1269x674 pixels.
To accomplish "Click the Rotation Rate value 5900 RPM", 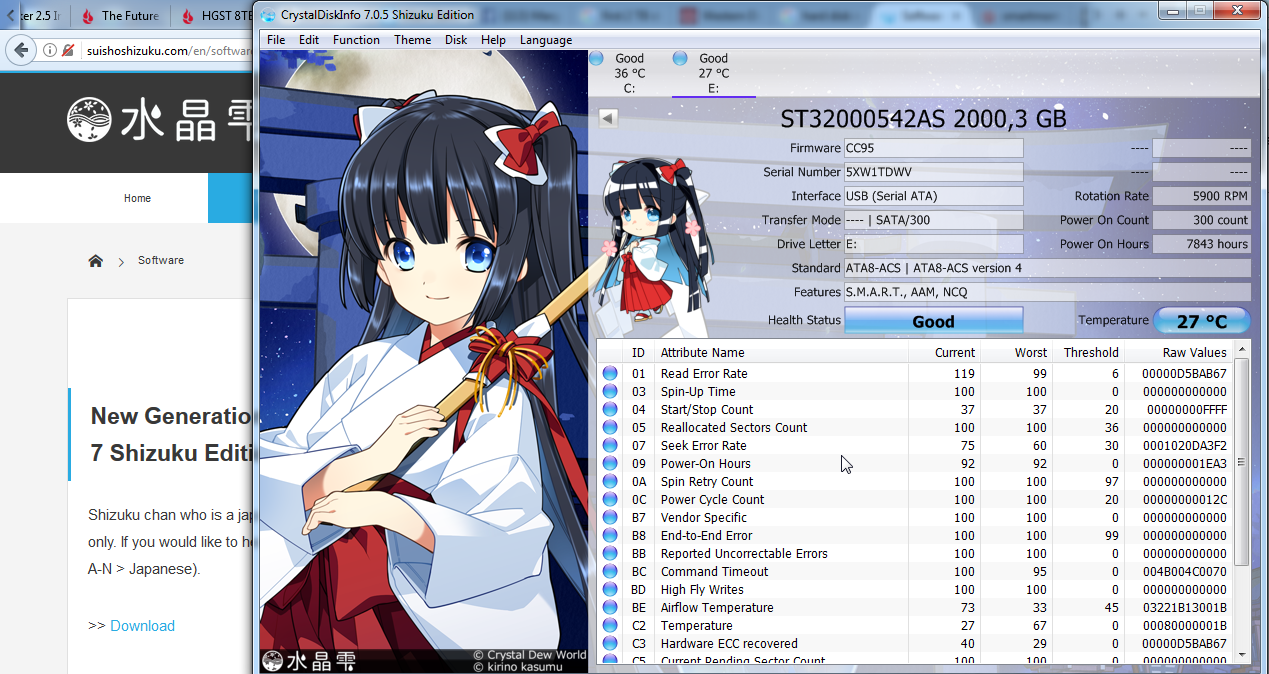I will (1202, 196).
